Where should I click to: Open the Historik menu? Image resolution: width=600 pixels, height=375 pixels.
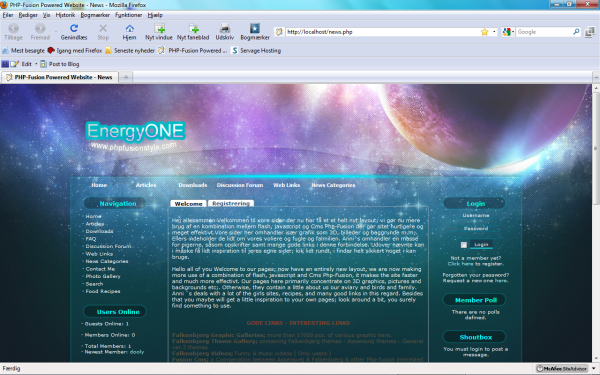pos(65,15)
